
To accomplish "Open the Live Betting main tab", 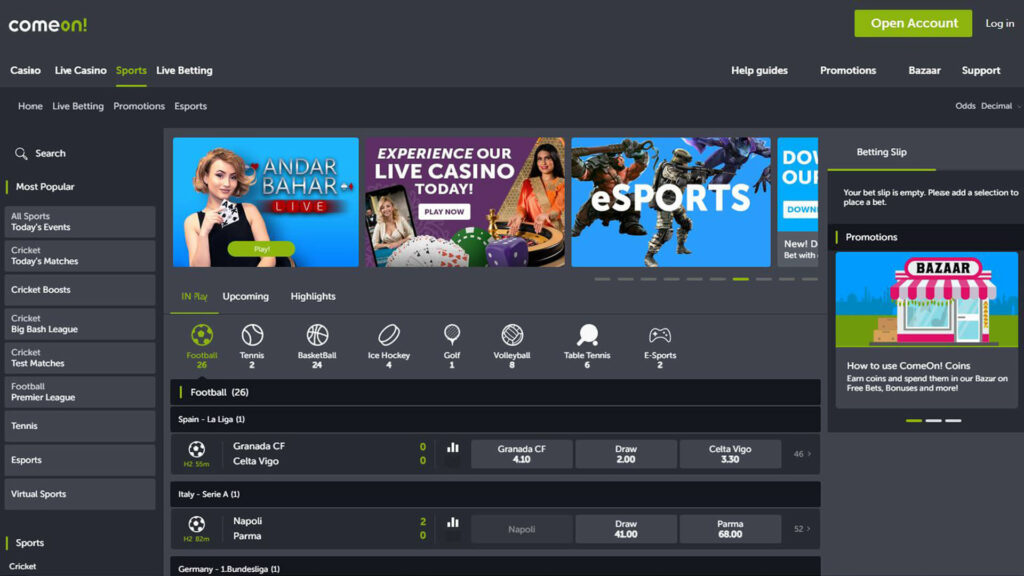I will point(184,71).
